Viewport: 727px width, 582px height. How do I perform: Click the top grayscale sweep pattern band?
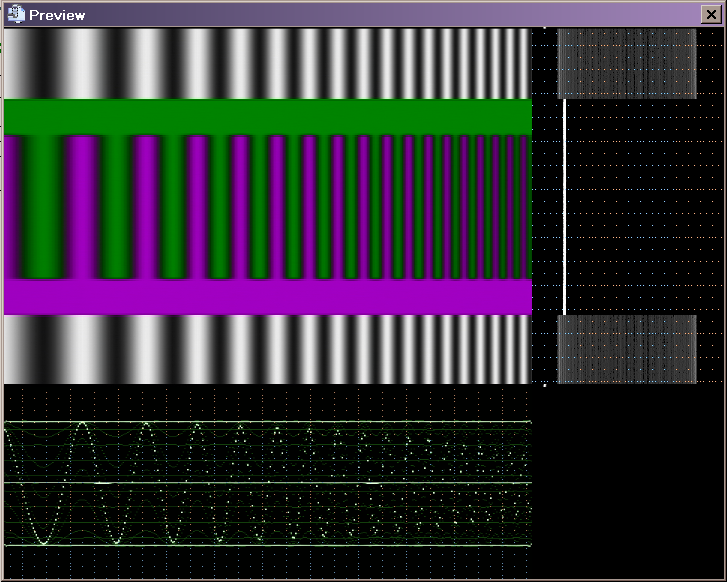(x=268, y=64)
